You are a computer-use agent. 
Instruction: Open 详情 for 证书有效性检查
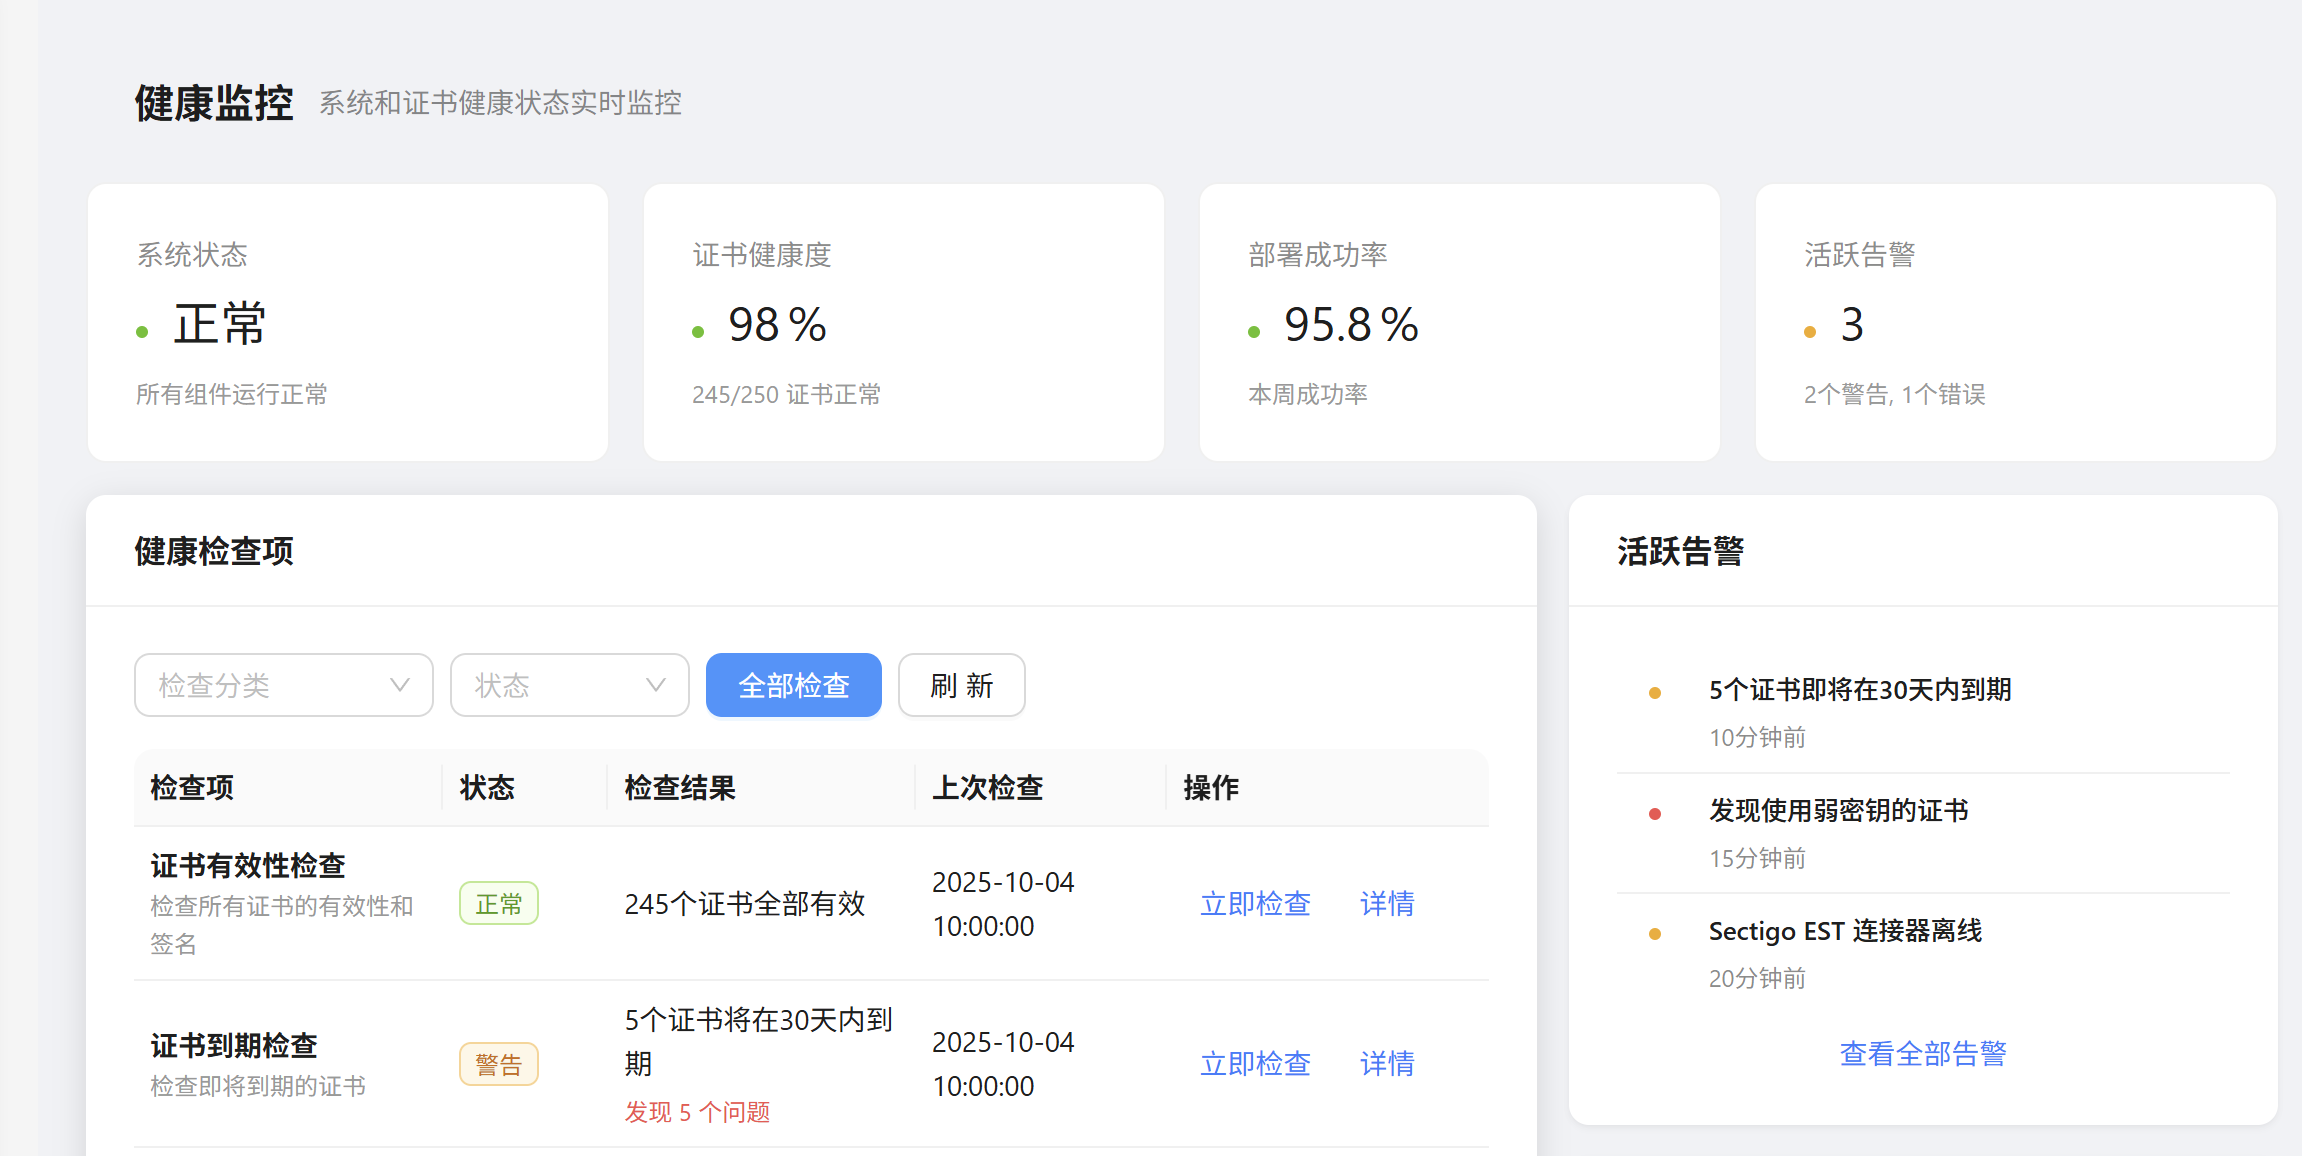pyautogui.click(x=1387, y=903)
